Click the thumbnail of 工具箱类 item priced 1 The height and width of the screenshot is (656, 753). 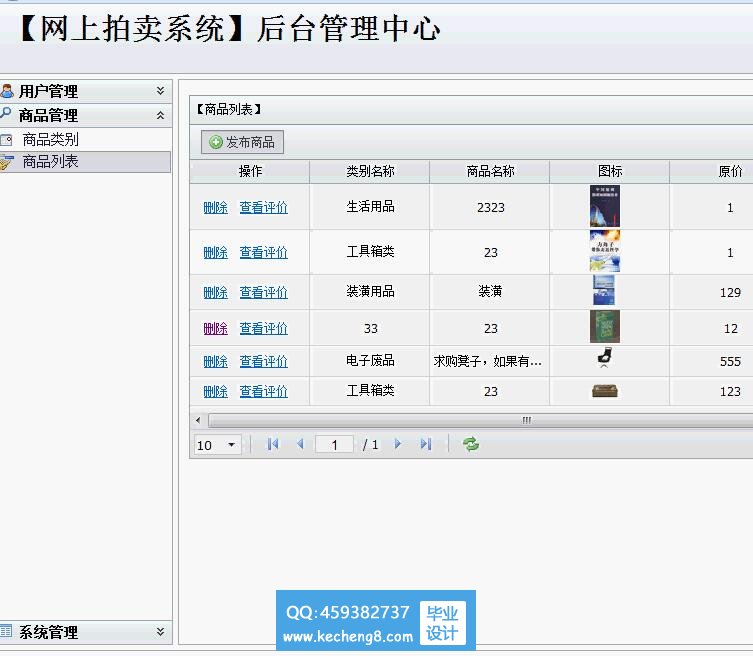(x=605, y=251)
